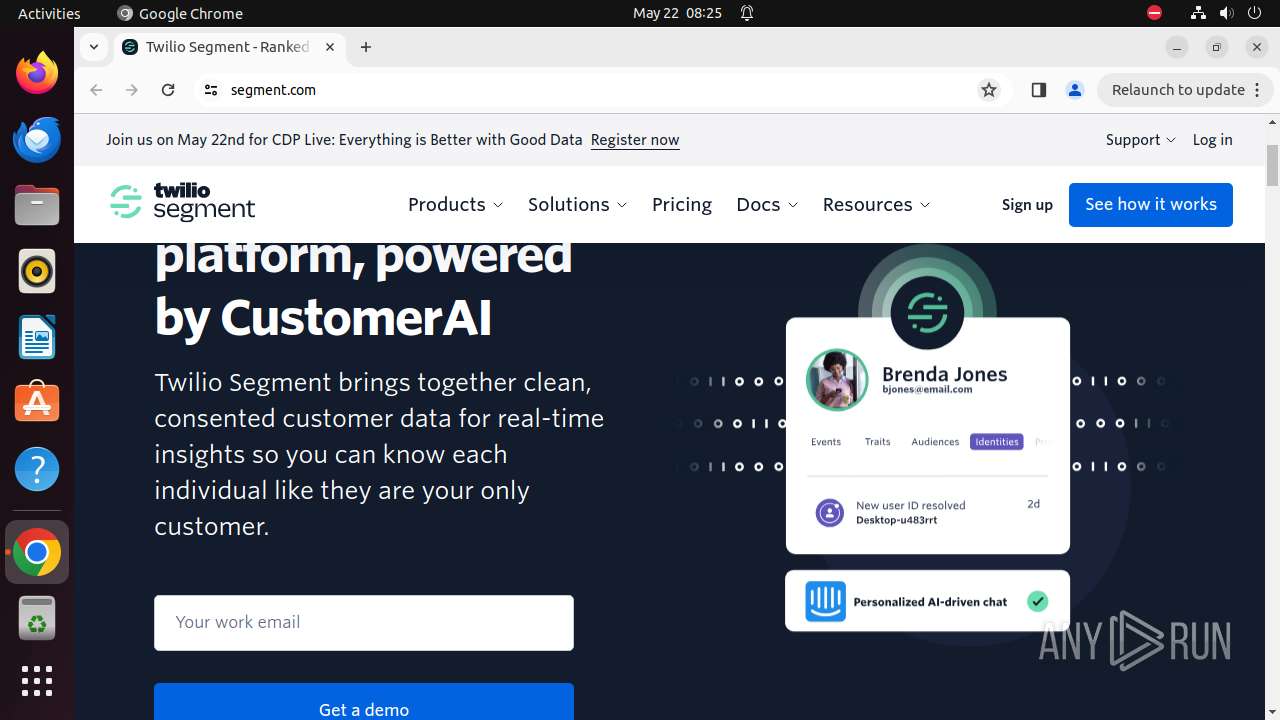Viewport: 1280px width, 720px height.
Task: Open the Files manager dock icon
Action: pos(37,205)
